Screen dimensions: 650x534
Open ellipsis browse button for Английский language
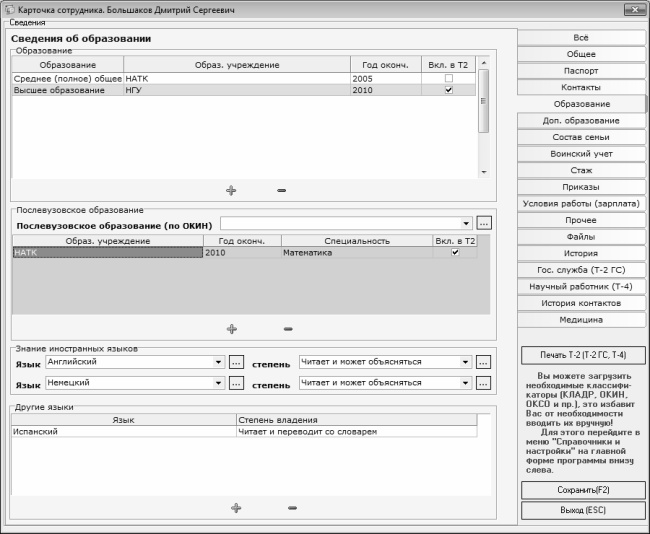(237, 362)
